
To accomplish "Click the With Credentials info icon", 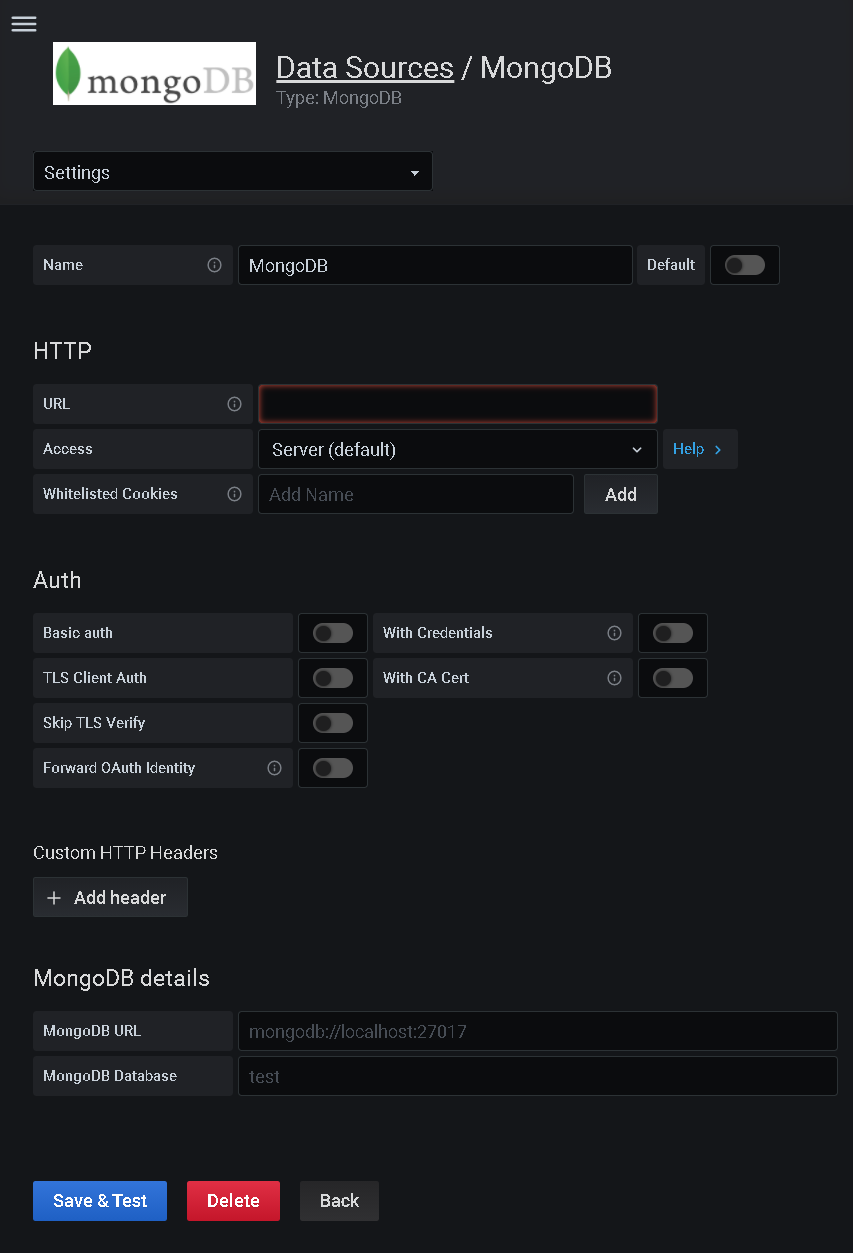I will (x=614, y=632).
